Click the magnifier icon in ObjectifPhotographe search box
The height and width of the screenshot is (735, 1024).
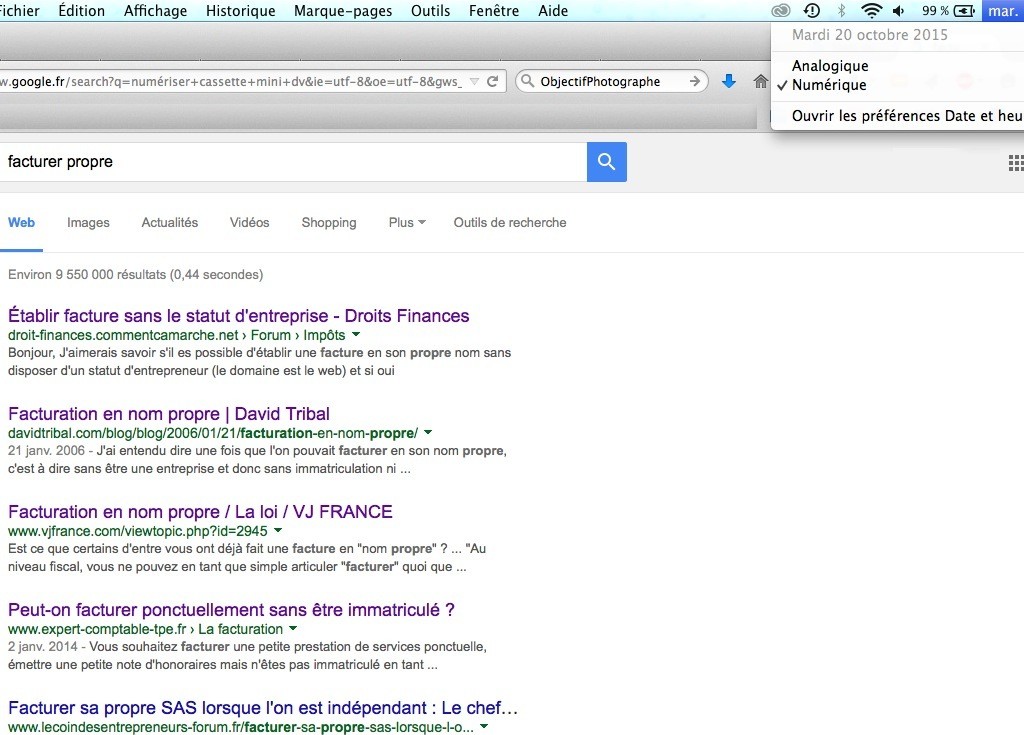(x=527, y=81)
